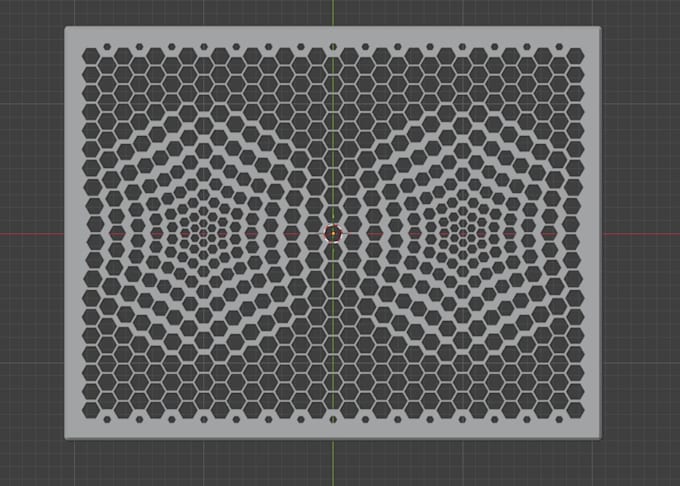Select the gray honeycomb plate object
This screenshot has width=680, height=486.
[333, 233]
